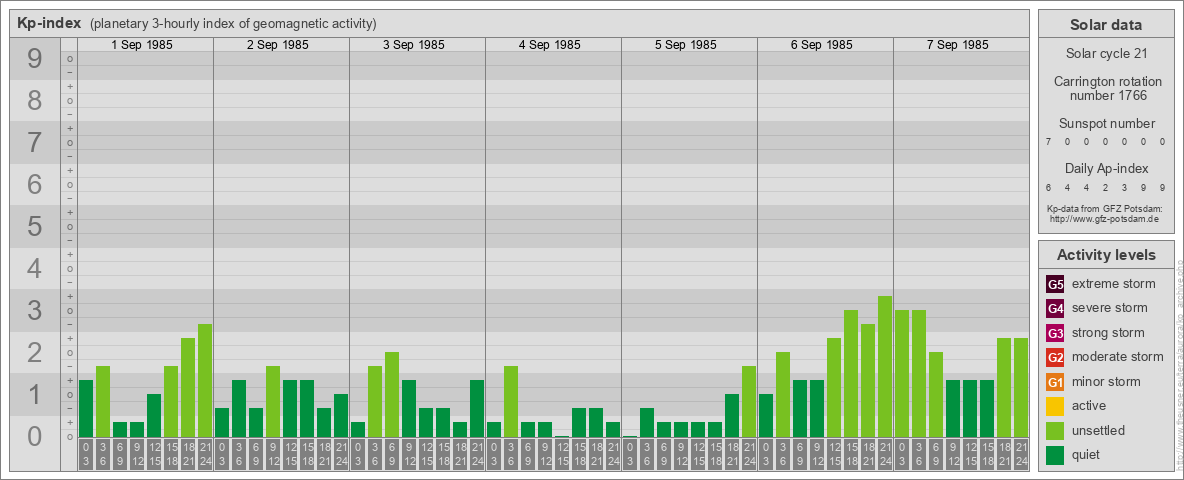The image size is (1184, 480).
Task: Click the 7 Sep 0-3 bar
Action: click(x=902, y=374)
